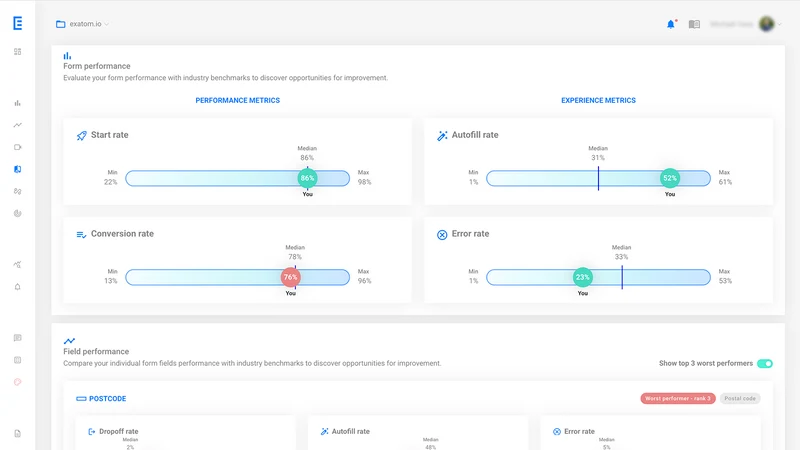
Task: Click the Start rate Max 98% value
Action: pyautogui.click(x=364, y=182)
